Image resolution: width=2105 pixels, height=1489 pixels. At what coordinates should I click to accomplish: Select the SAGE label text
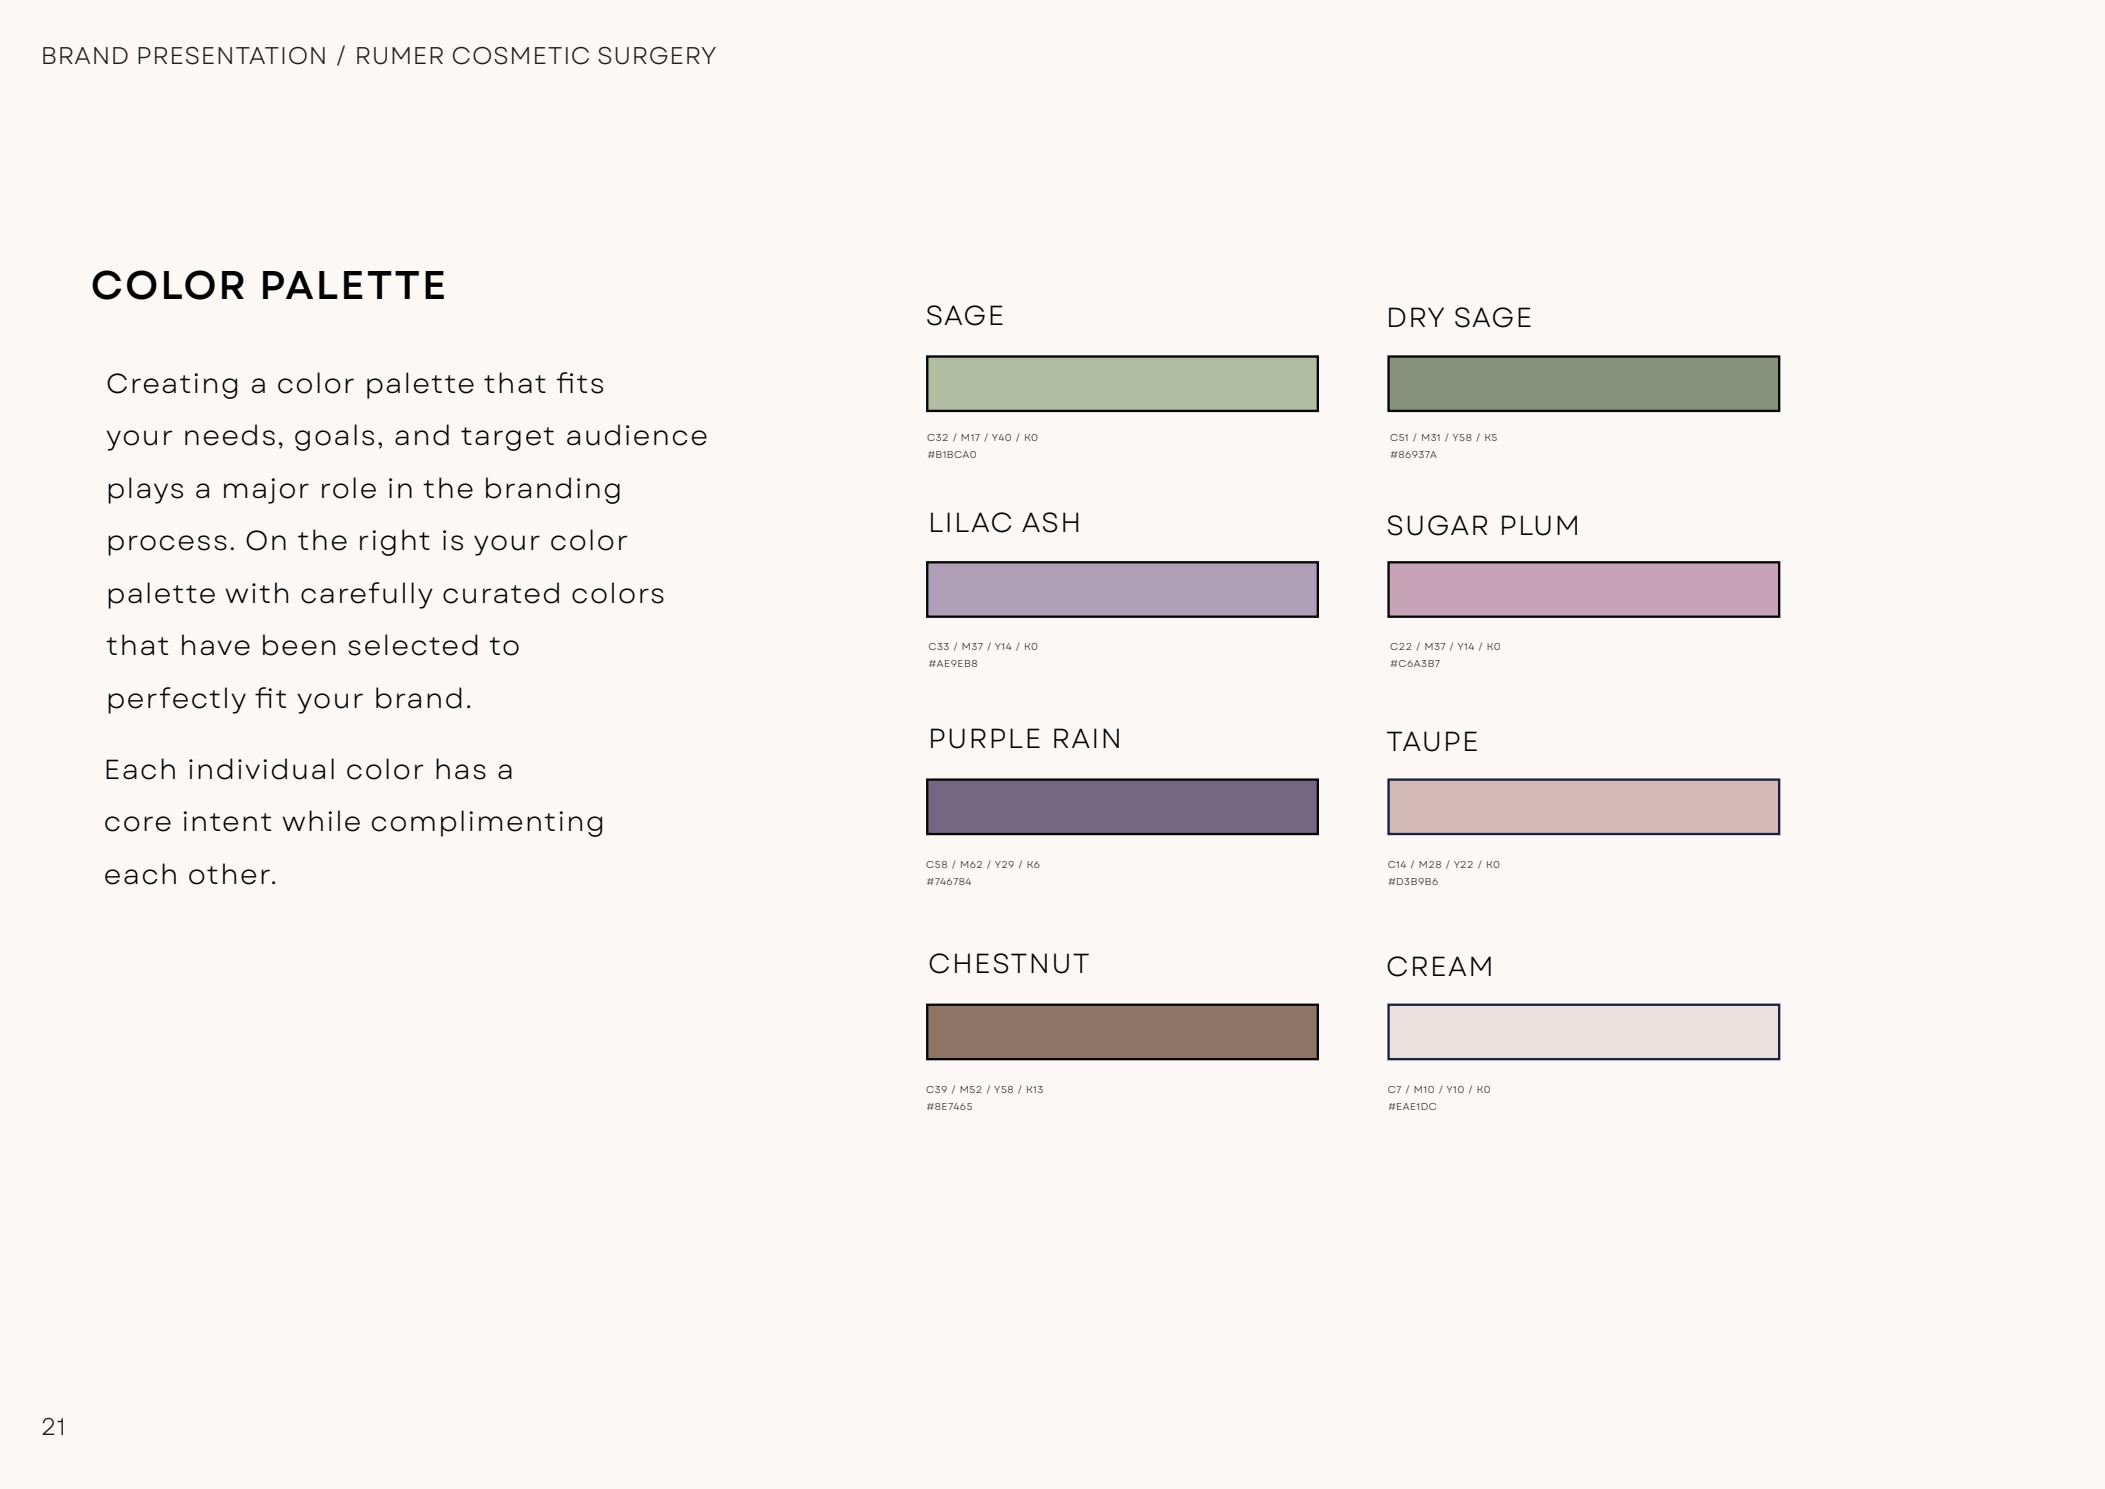coord(964,316)
